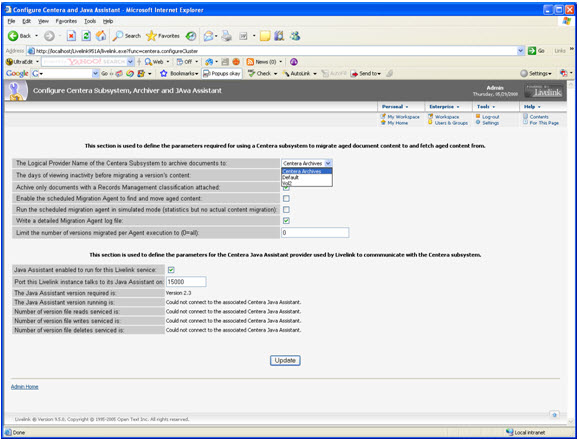The width and height of the screenshot is (579, 440).
Task: Open Google toolbar Settings
Action: coord(536,73)
